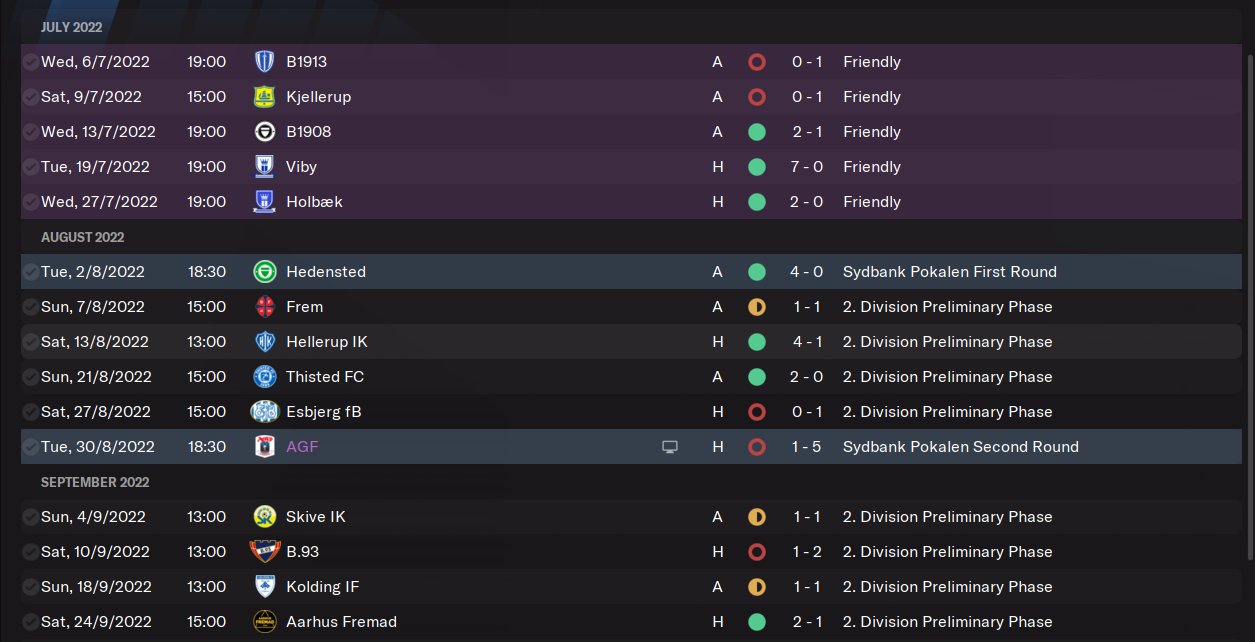This screenshot has height=642, width=1255.
Task: Click the Frem club badge
Action: [265, 307]
